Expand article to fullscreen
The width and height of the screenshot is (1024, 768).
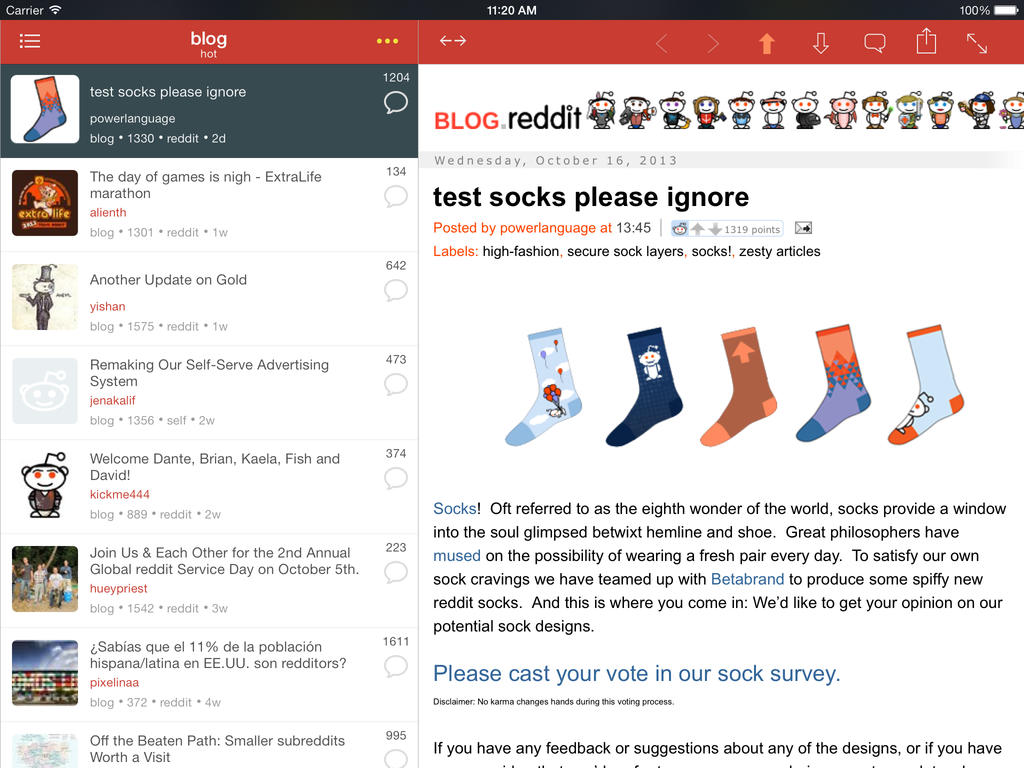click(x=977, y=43)
